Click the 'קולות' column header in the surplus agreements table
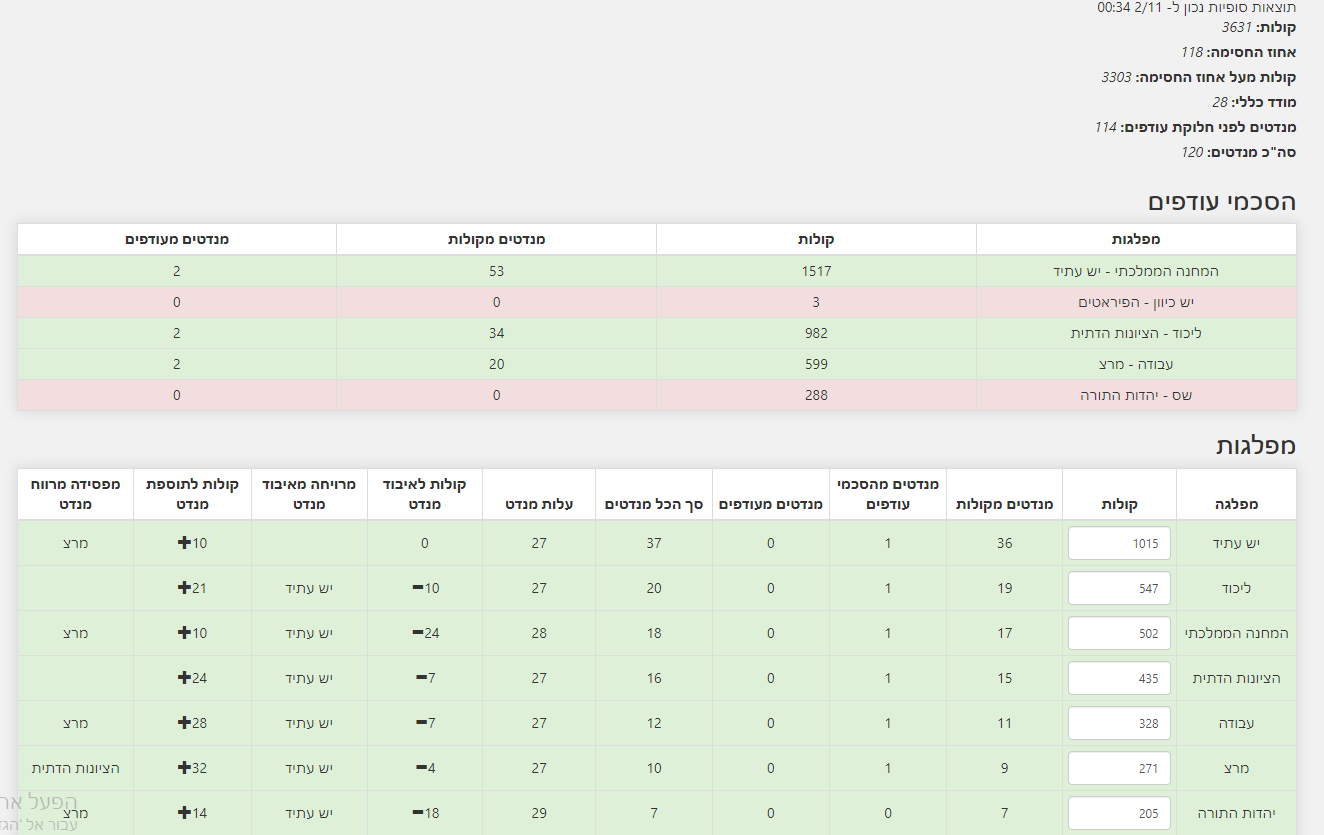The height and width of the screenshot is (835, 1324). (816, 239)
